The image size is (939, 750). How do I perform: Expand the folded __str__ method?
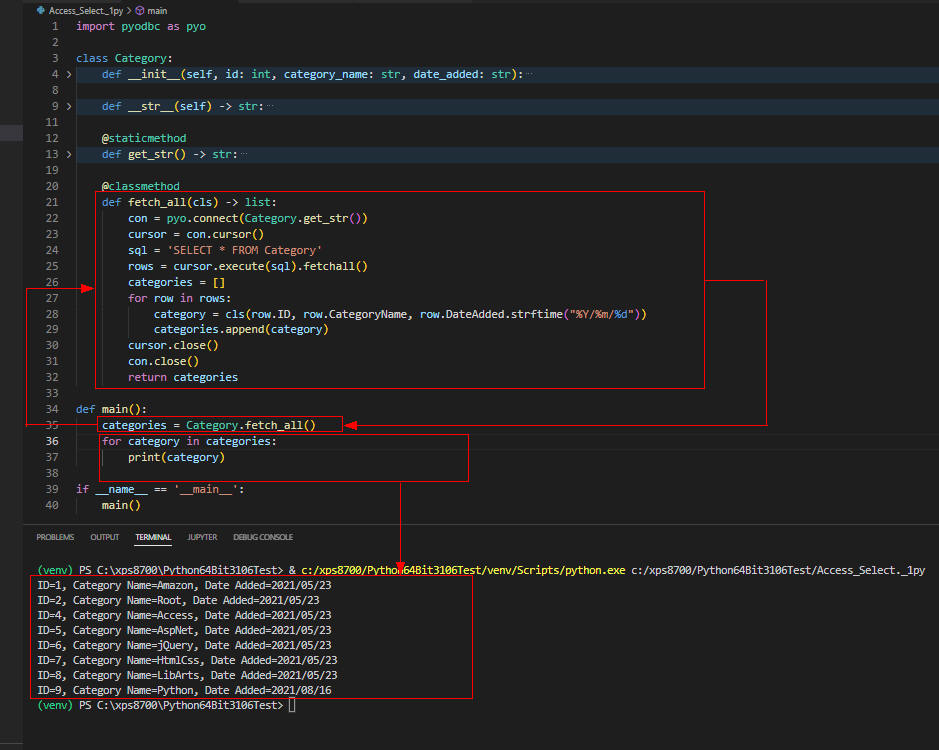(x=69, y=106)
